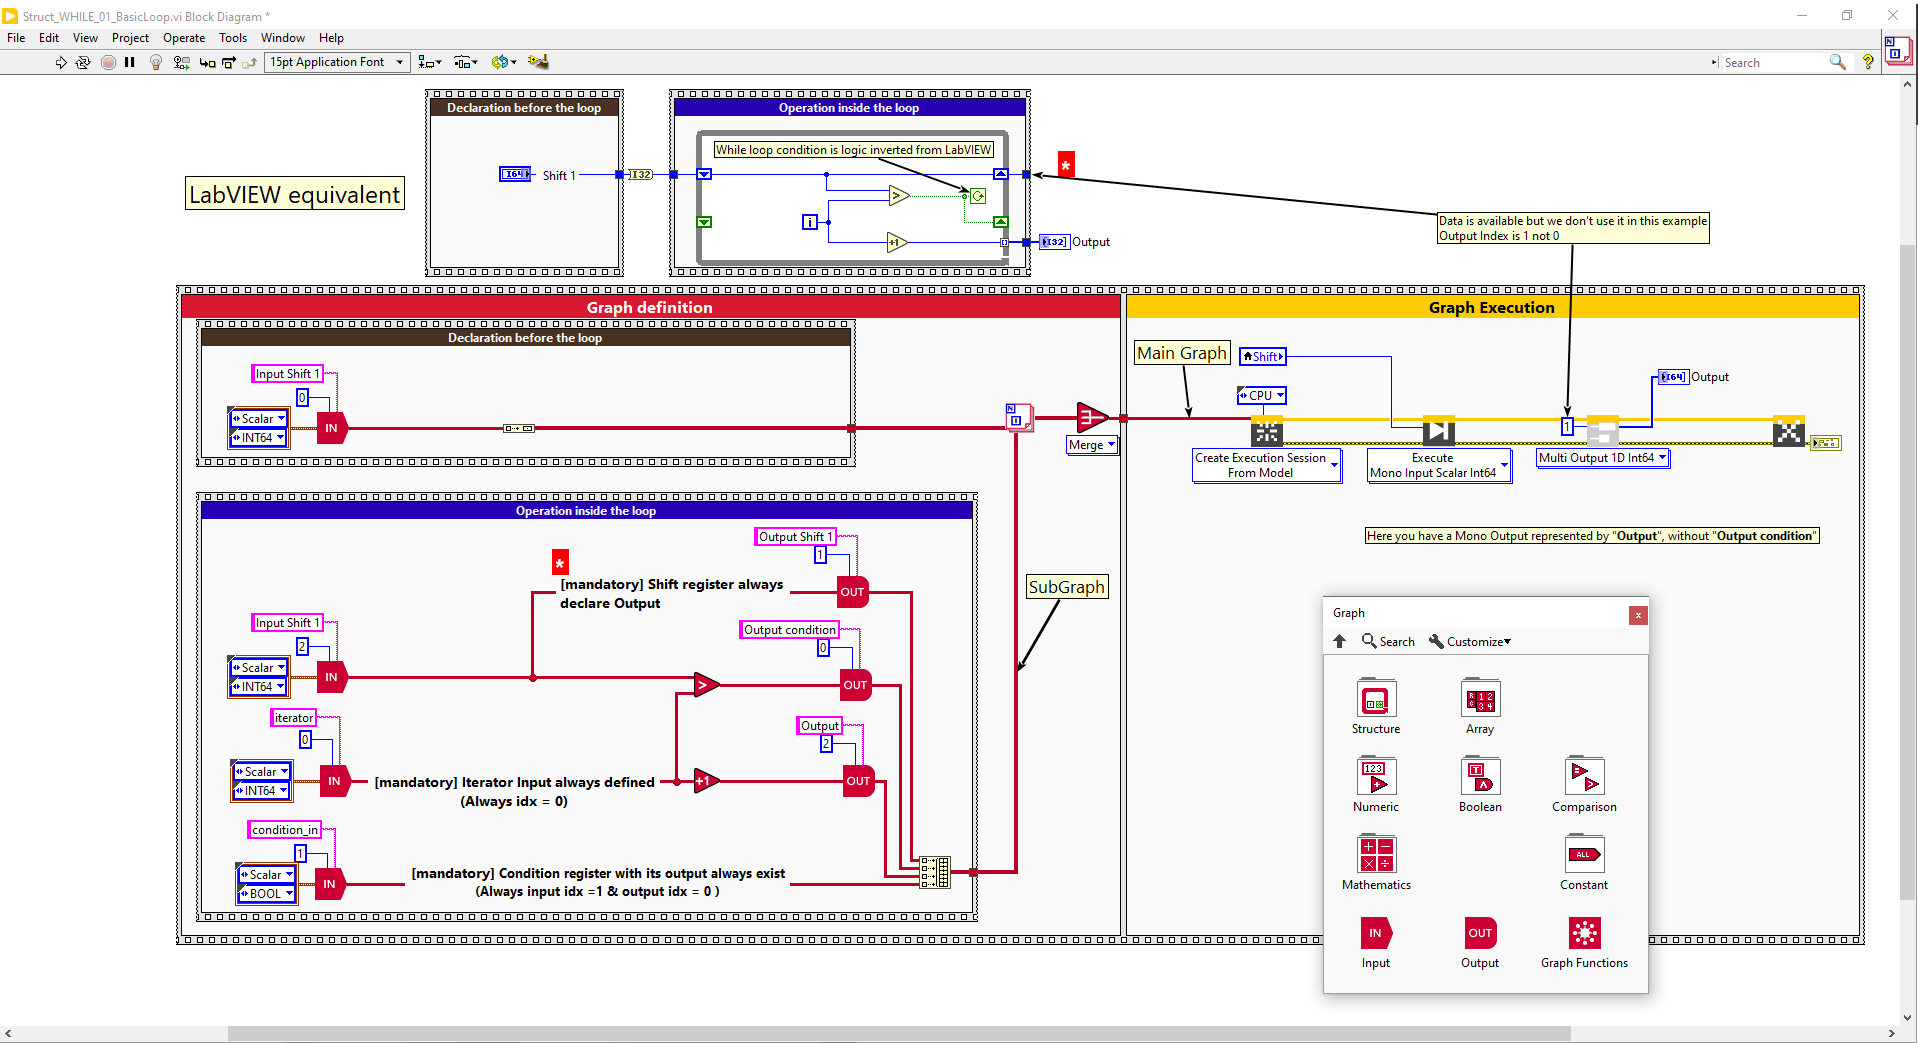Open Create Execution Session From Model selector
This screenshot has width=1918, height=1043.
1267,465
